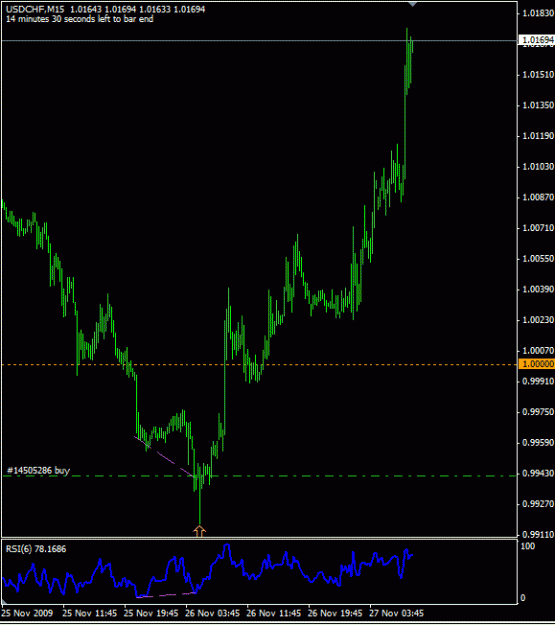Click the 0.99750 price axis label

coord(538,412)
